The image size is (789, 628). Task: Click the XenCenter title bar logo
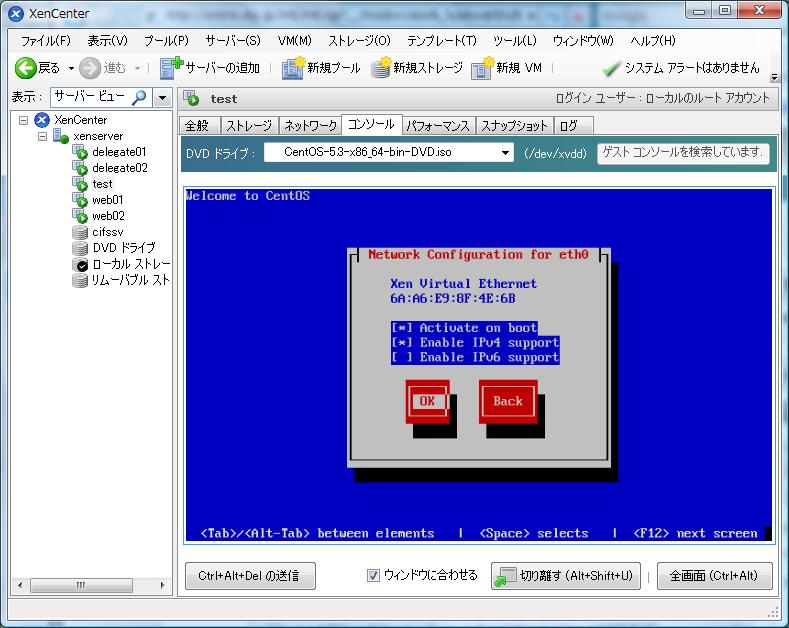click(16, 14)
